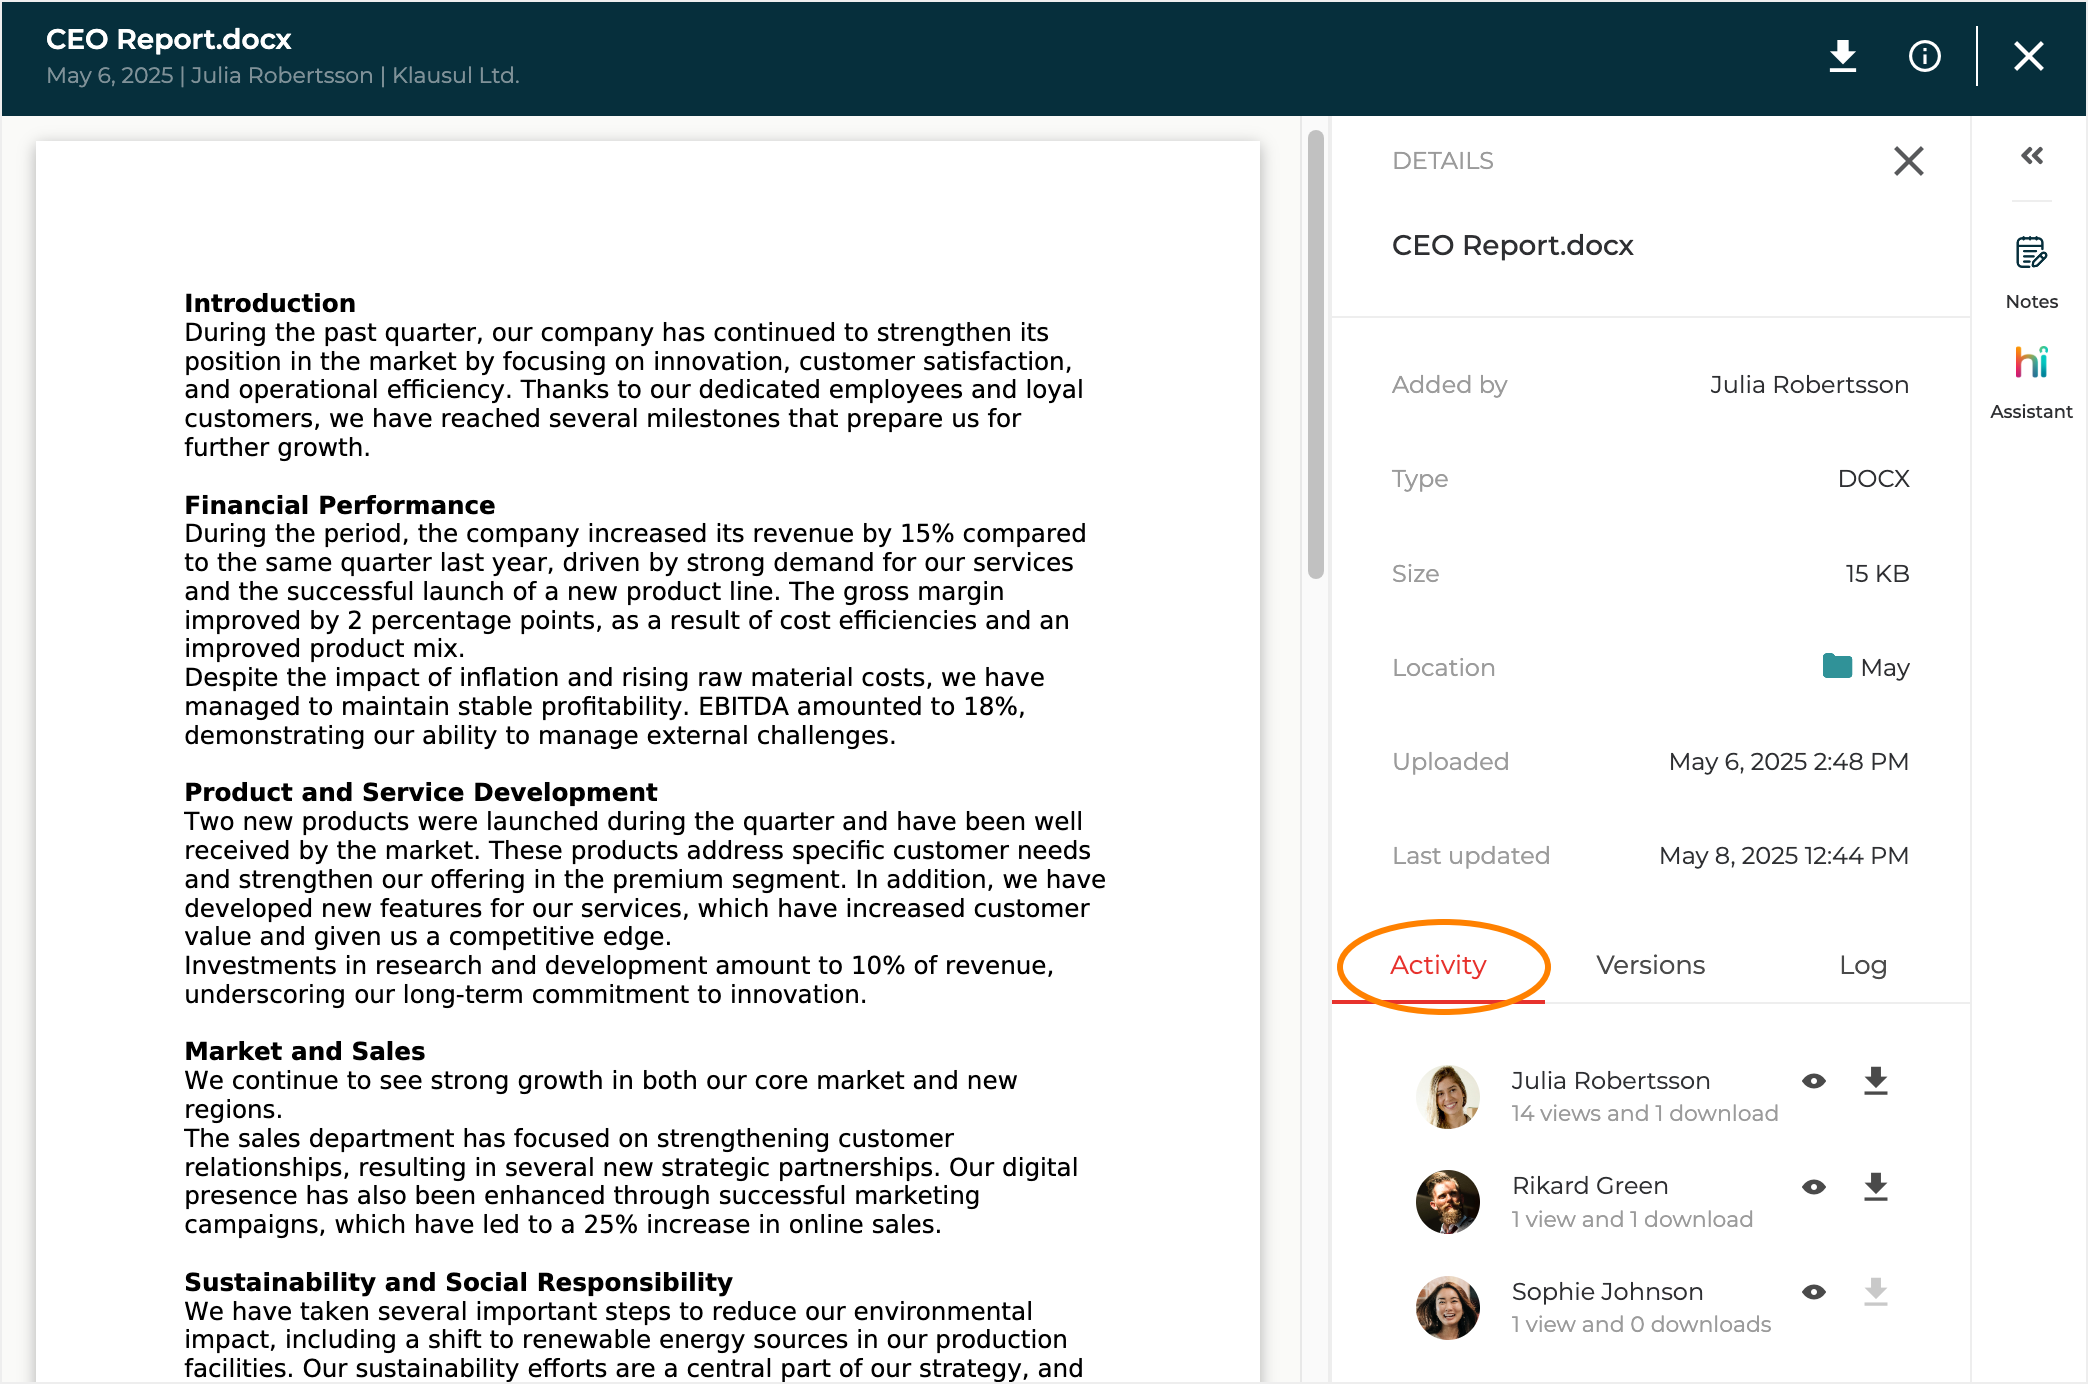Close the Details panel
The image size is (2088, 1384).
(x=1908, y=161)
